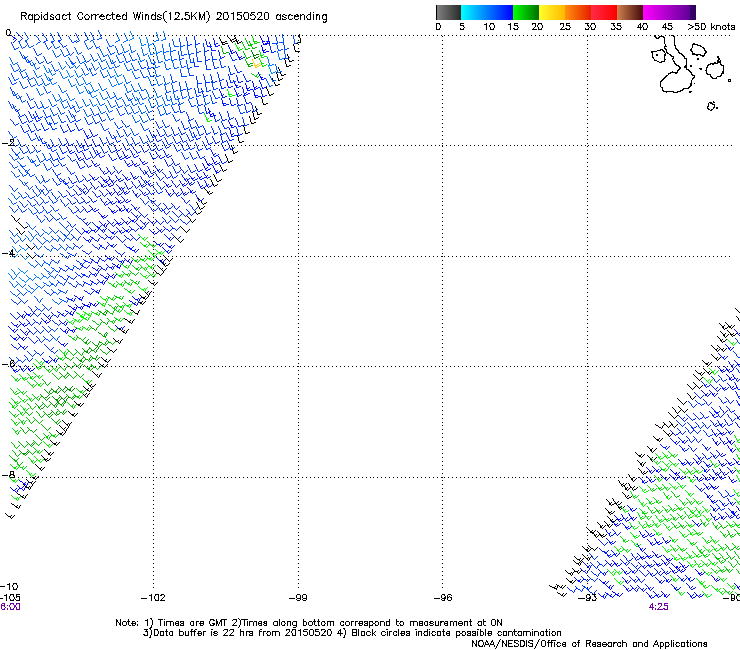Click the '-93' longitude label

[x=588, y=598]
